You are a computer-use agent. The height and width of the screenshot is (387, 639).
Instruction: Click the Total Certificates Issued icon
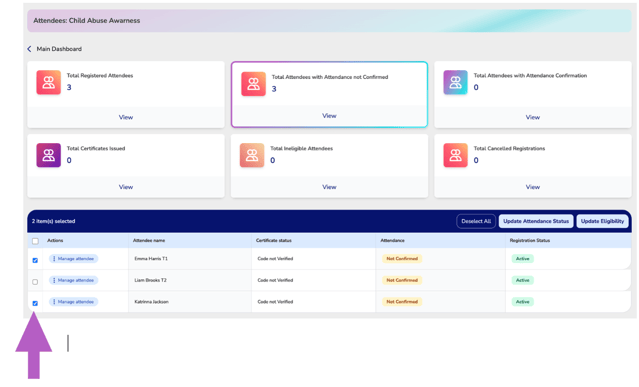point(48,155)
